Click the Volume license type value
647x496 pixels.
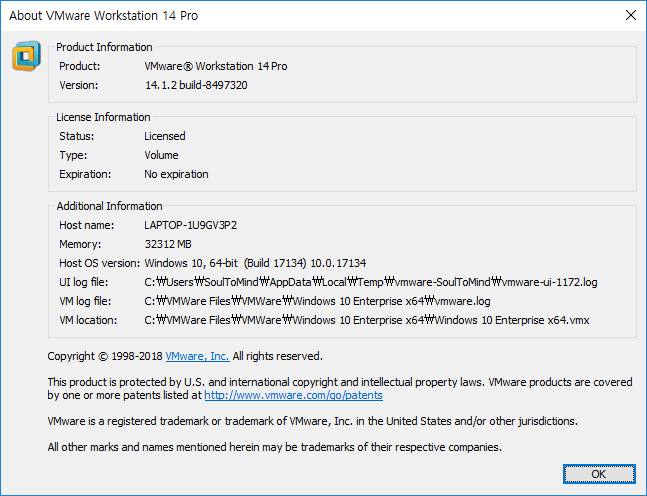click(161, 155)
